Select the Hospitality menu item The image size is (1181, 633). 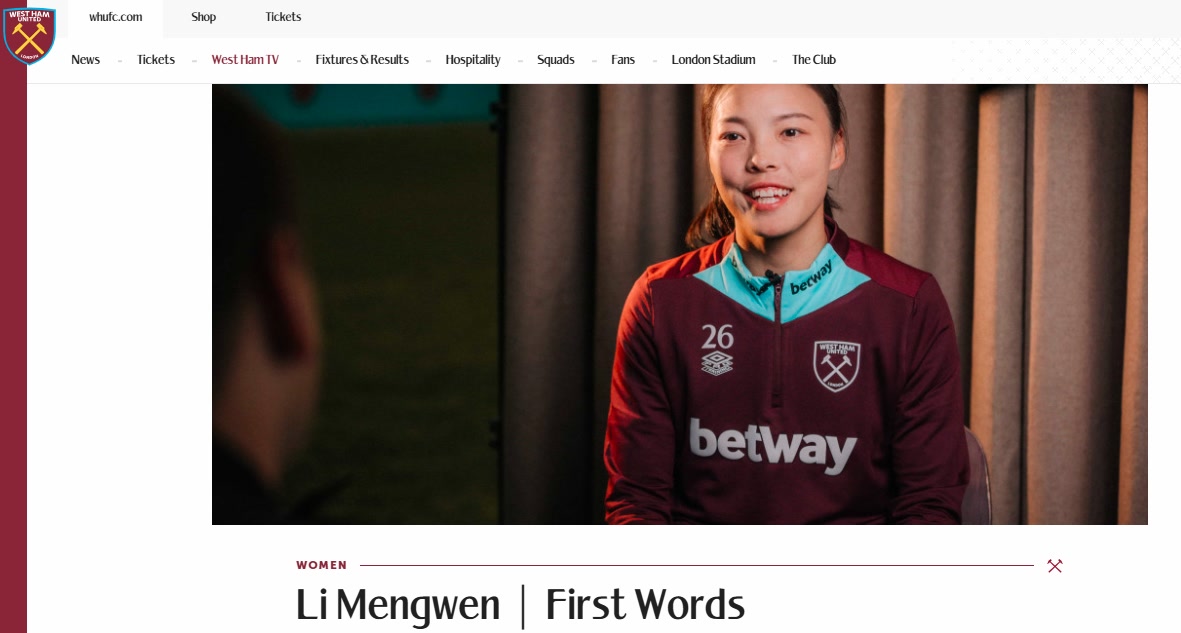pos(472,60)
